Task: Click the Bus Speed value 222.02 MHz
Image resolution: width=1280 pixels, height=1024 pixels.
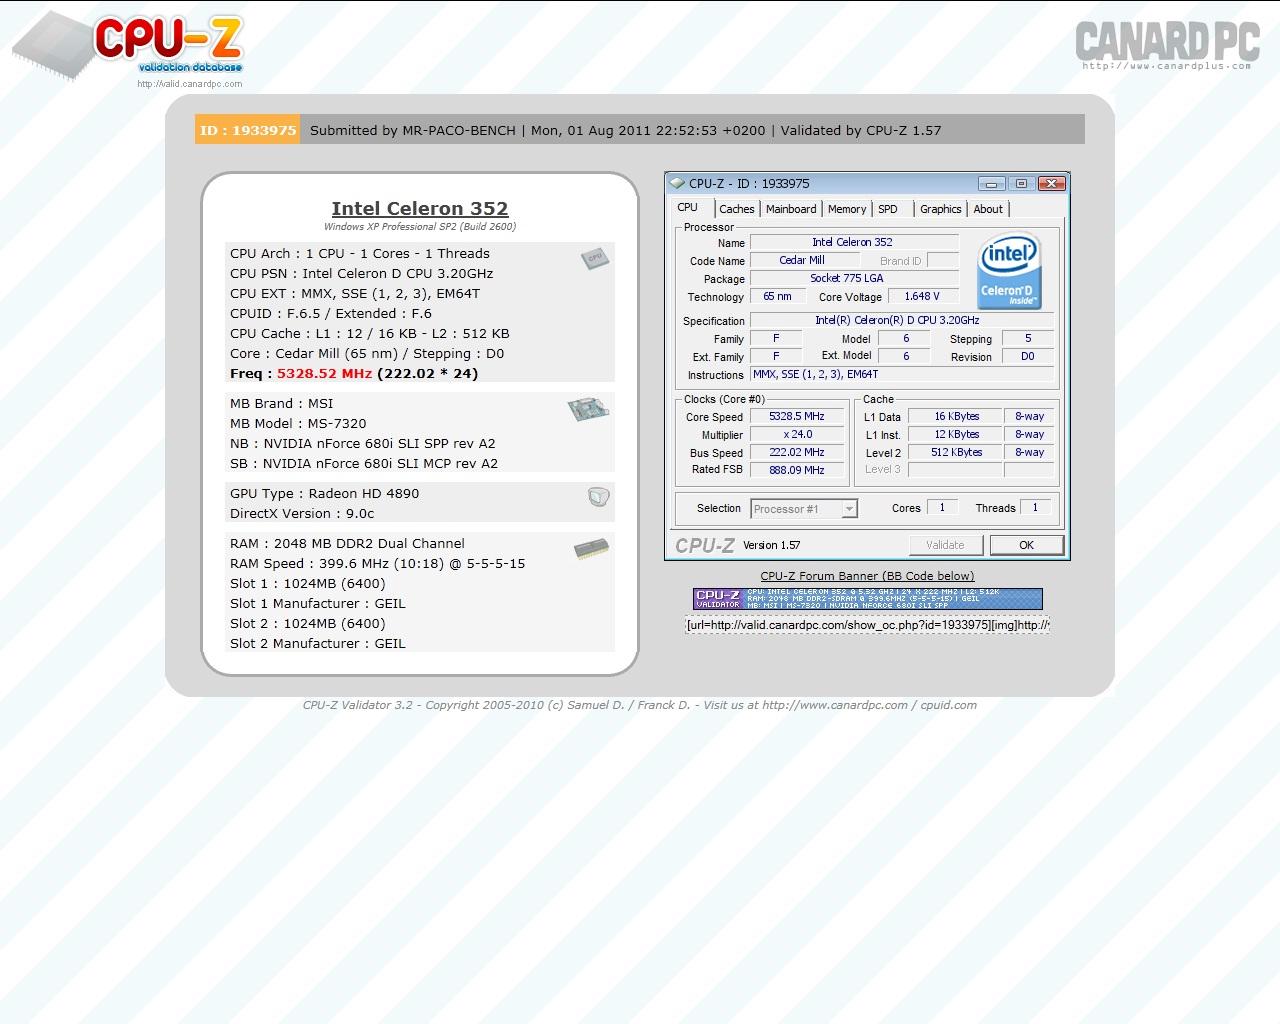Action: [797, 452]
